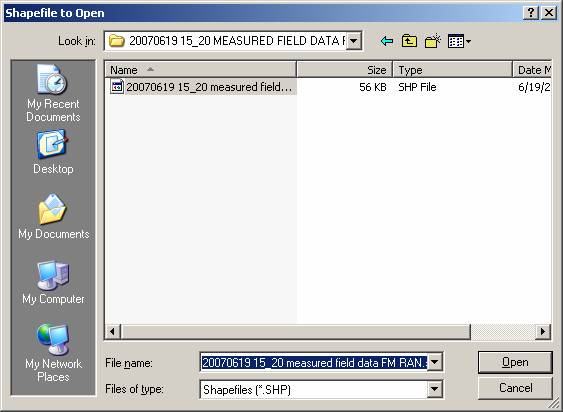
Task: Open the View menu icon
Action: coord(459,41)
